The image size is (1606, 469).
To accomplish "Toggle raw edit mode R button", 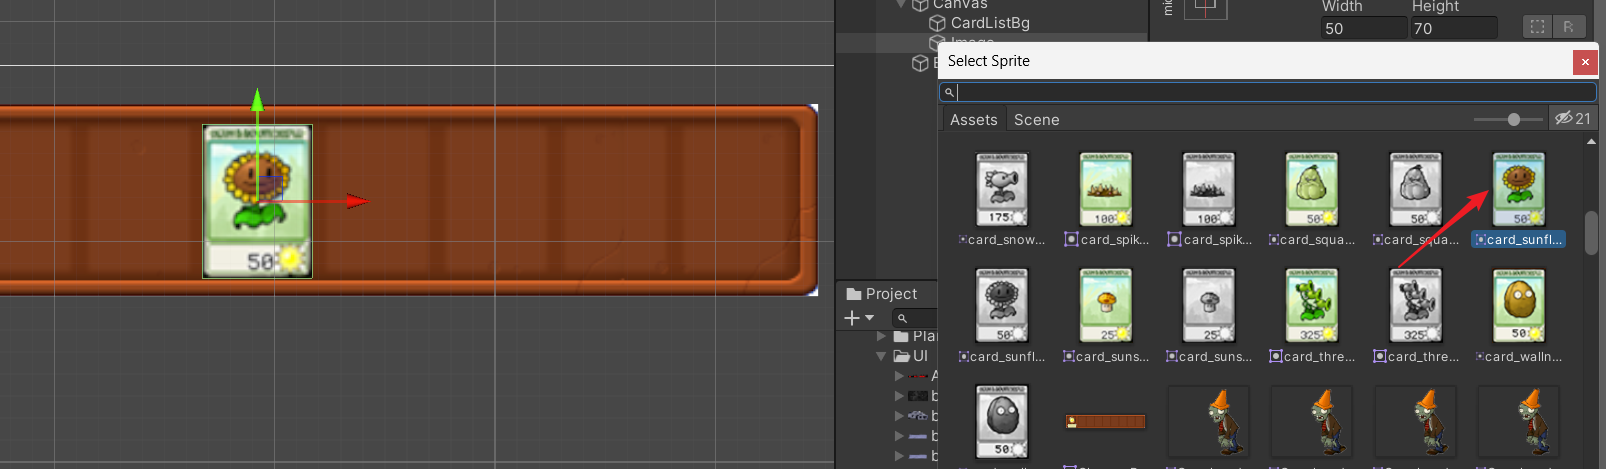I will [1568, 27].
